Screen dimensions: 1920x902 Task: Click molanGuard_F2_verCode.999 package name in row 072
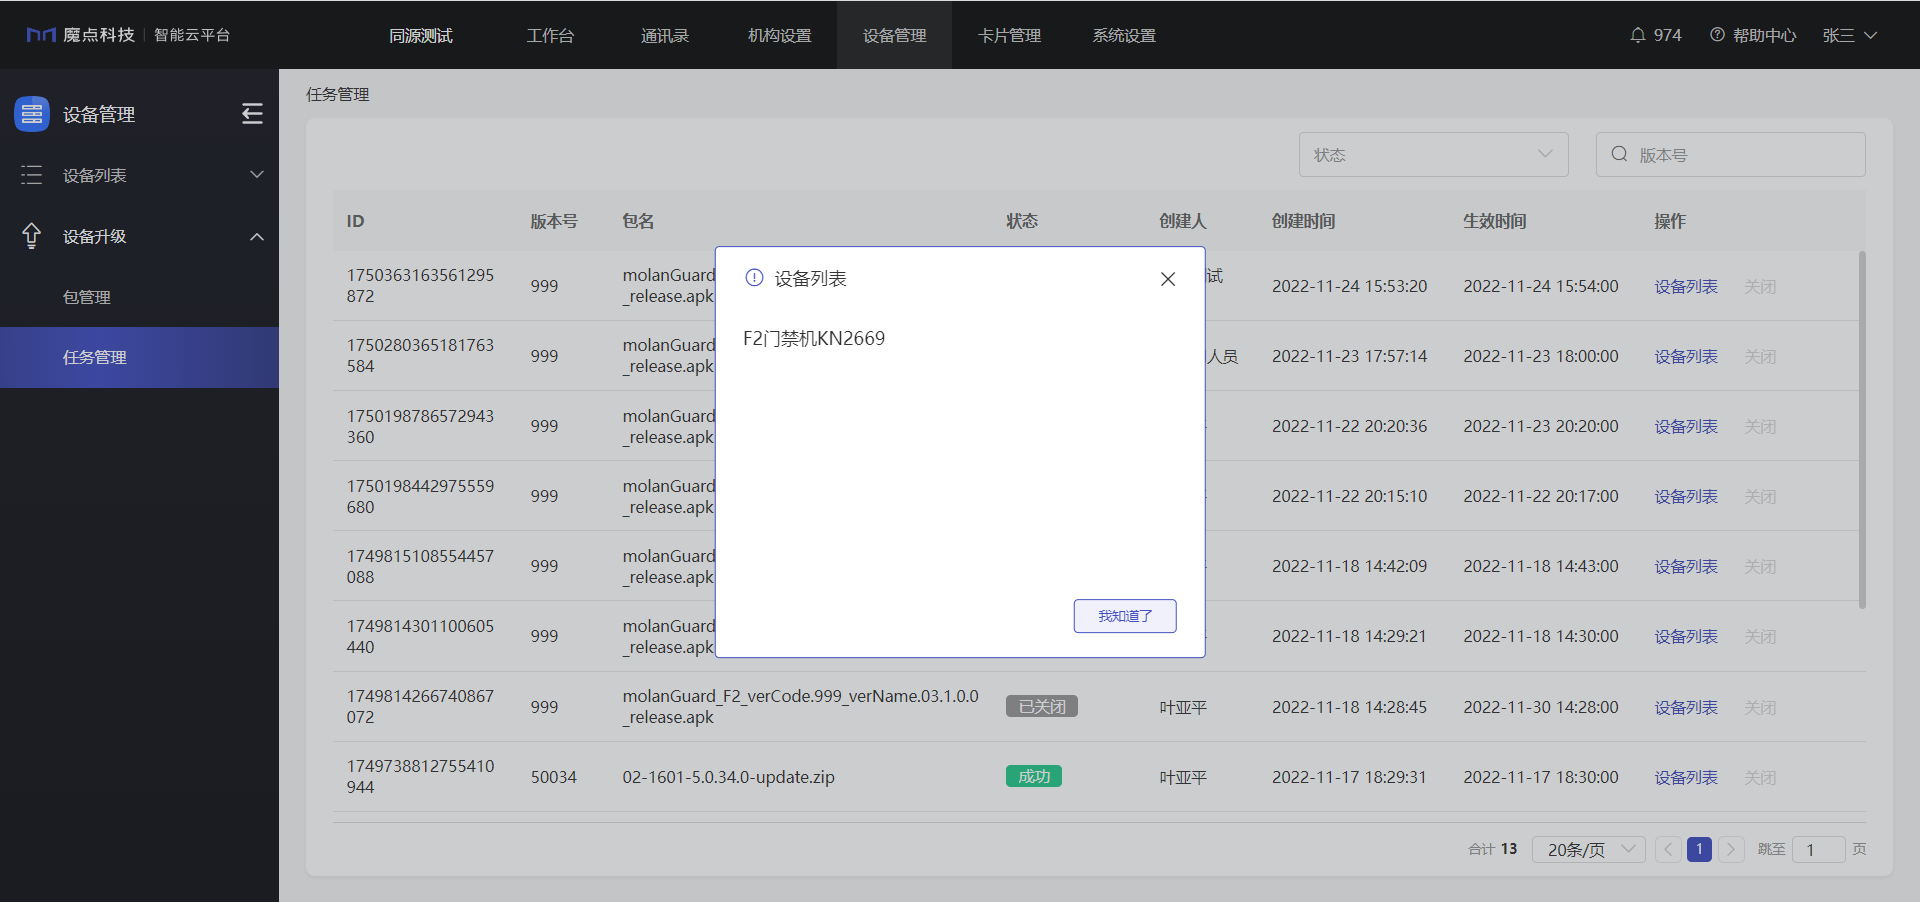800,706
